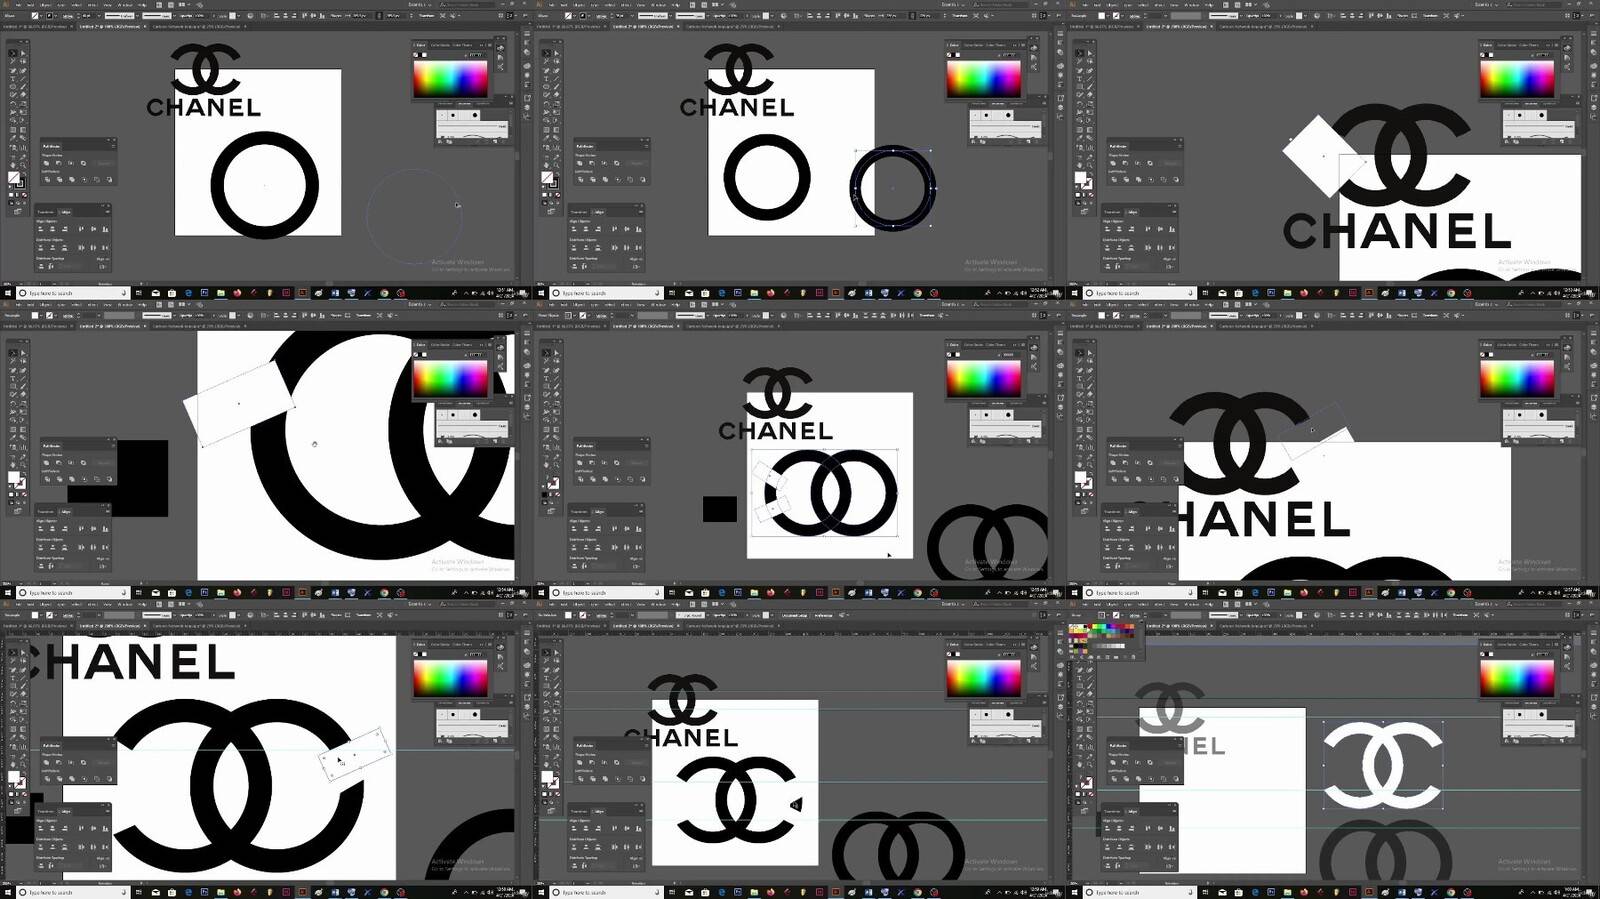1600x899 pixels.
Task: Click Vertical Align Center in bottom-right screenshot
Action: point(1160,829)
